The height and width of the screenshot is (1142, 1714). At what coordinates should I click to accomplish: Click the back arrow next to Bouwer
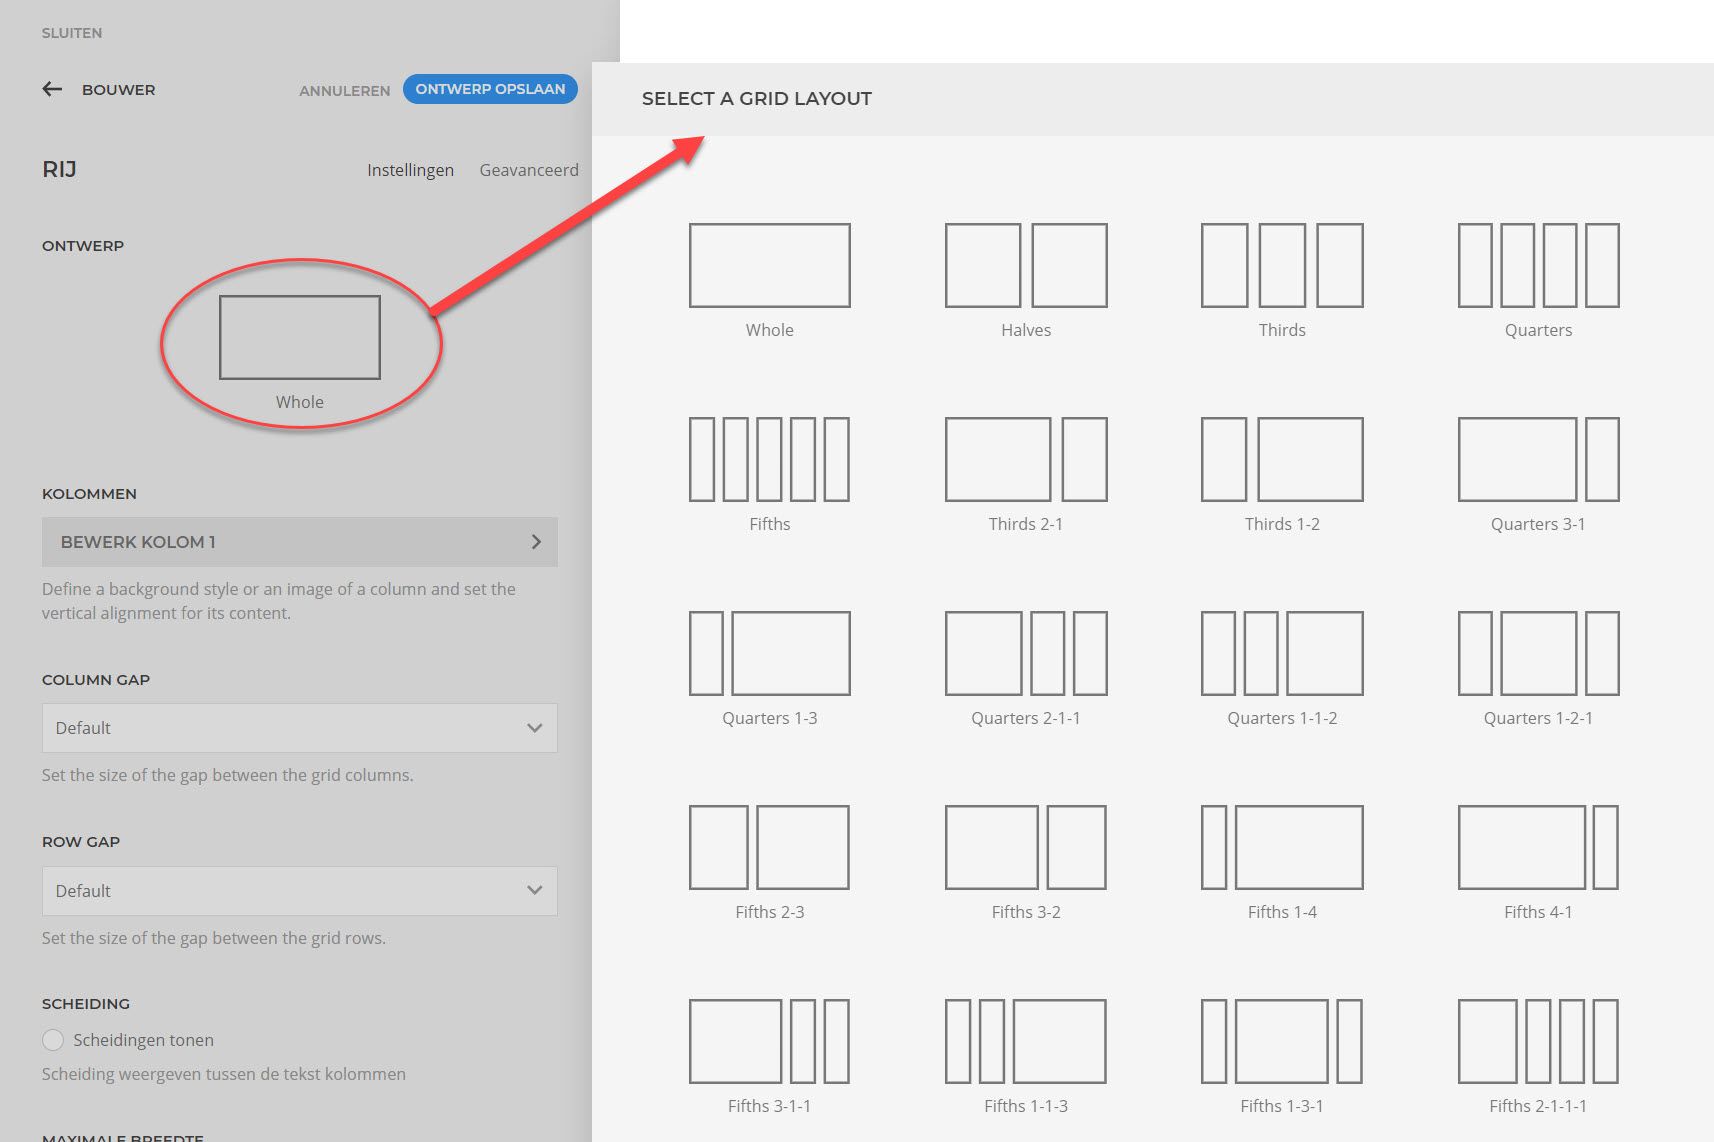(x=52, y=90)
